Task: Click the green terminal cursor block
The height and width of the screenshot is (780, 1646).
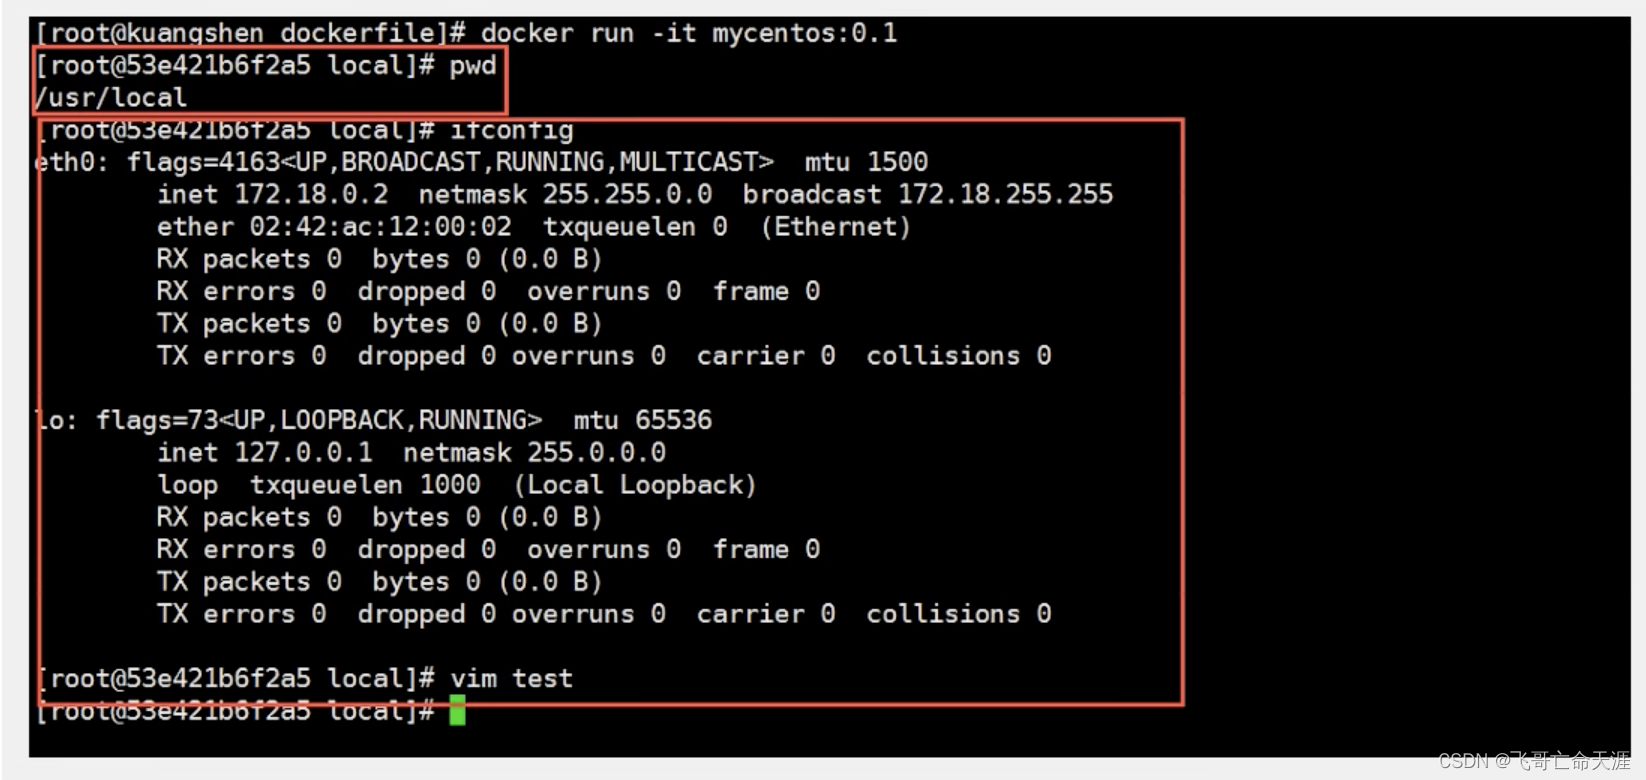Action: [x=457, y=711]
